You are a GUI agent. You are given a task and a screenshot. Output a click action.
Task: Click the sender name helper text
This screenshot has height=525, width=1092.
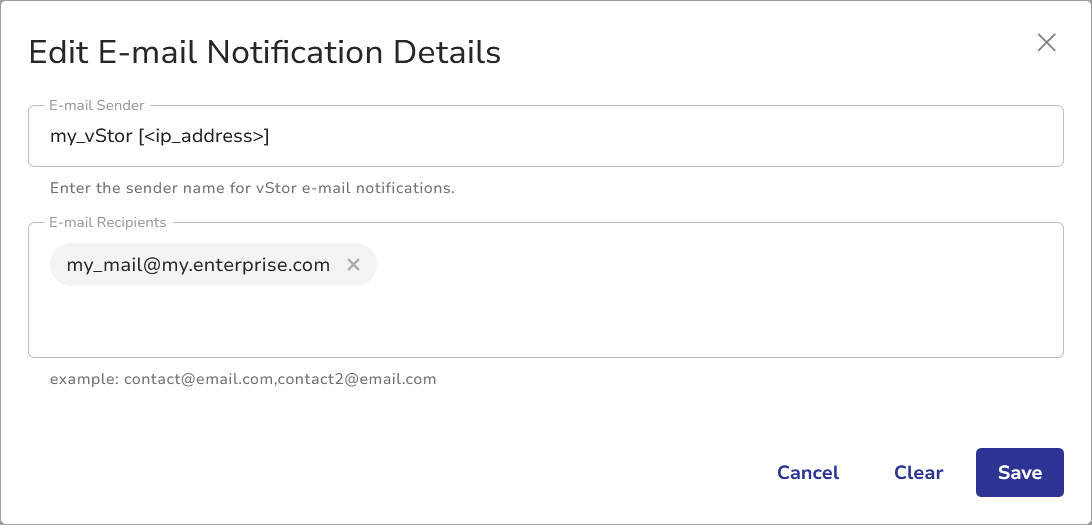pos(252,188)
